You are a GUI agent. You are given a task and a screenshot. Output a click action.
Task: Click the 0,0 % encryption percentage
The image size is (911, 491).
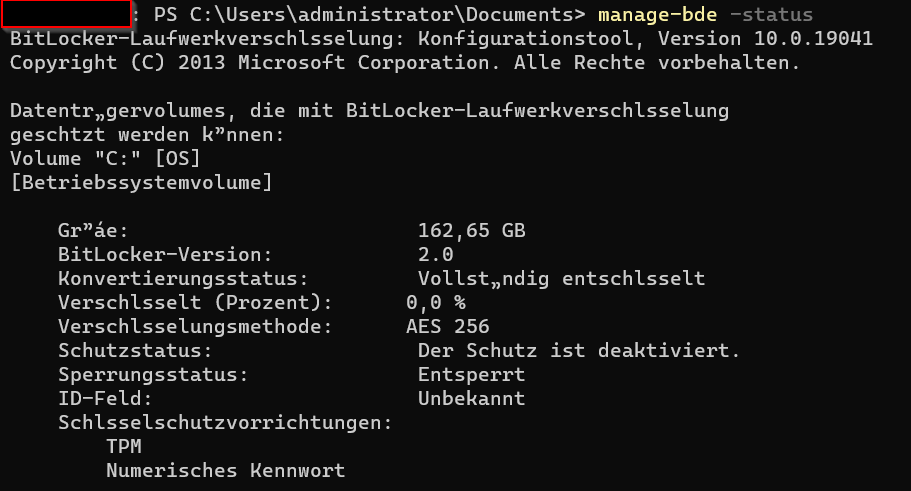point(435,303)
